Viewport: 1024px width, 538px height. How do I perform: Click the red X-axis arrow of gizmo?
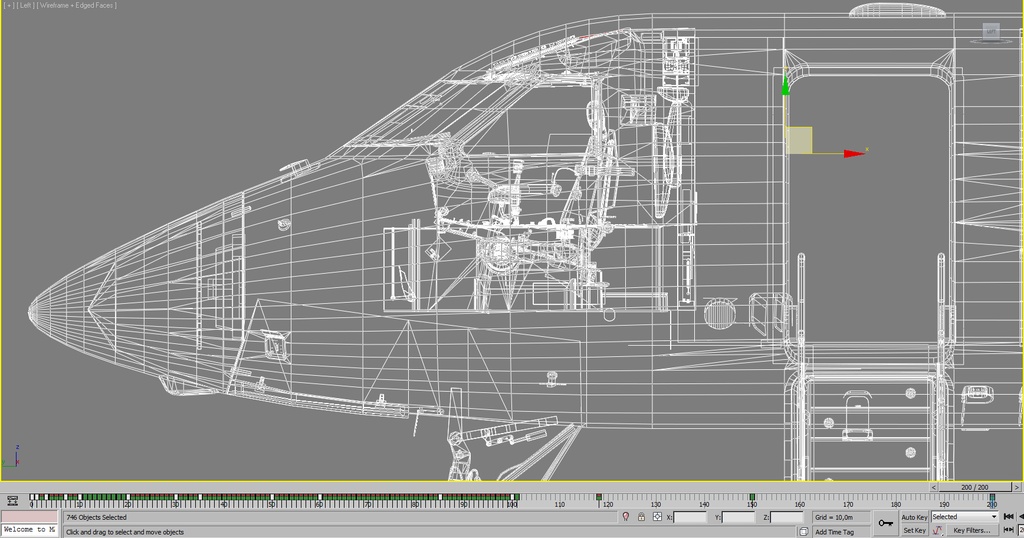(x=853, y=153)
